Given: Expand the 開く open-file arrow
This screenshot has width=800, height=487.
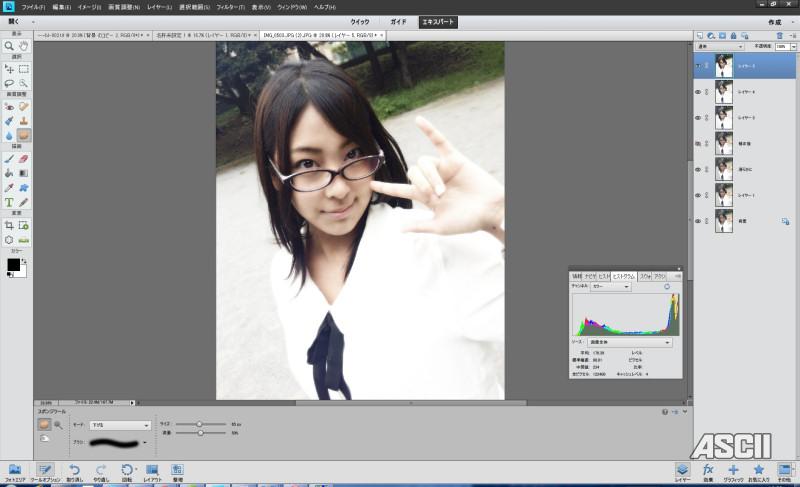Looking at the screenshot, I should (34, 22).
